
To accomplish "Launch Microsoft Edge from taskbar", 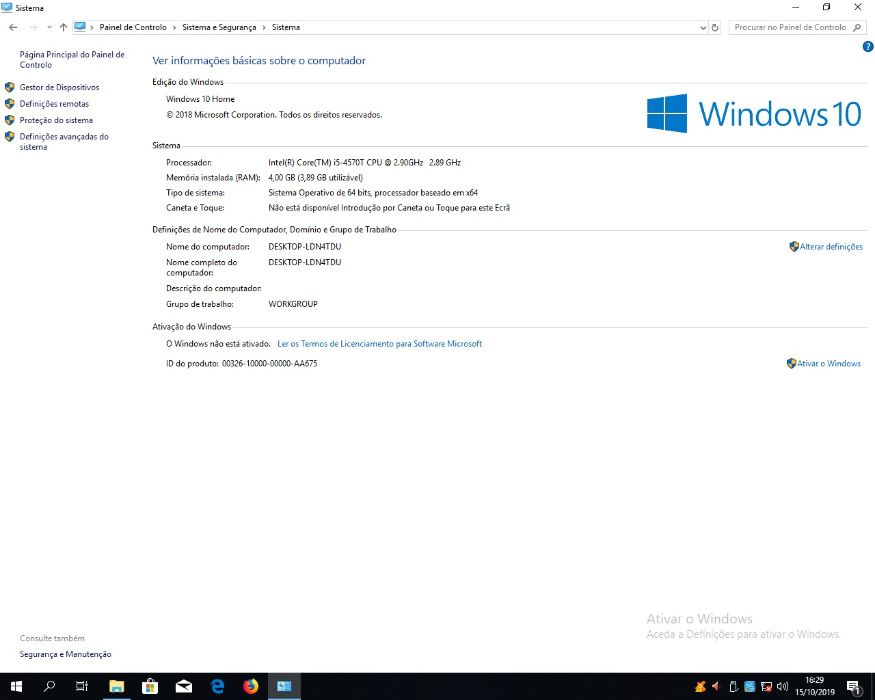I will [x=217, y=686].
